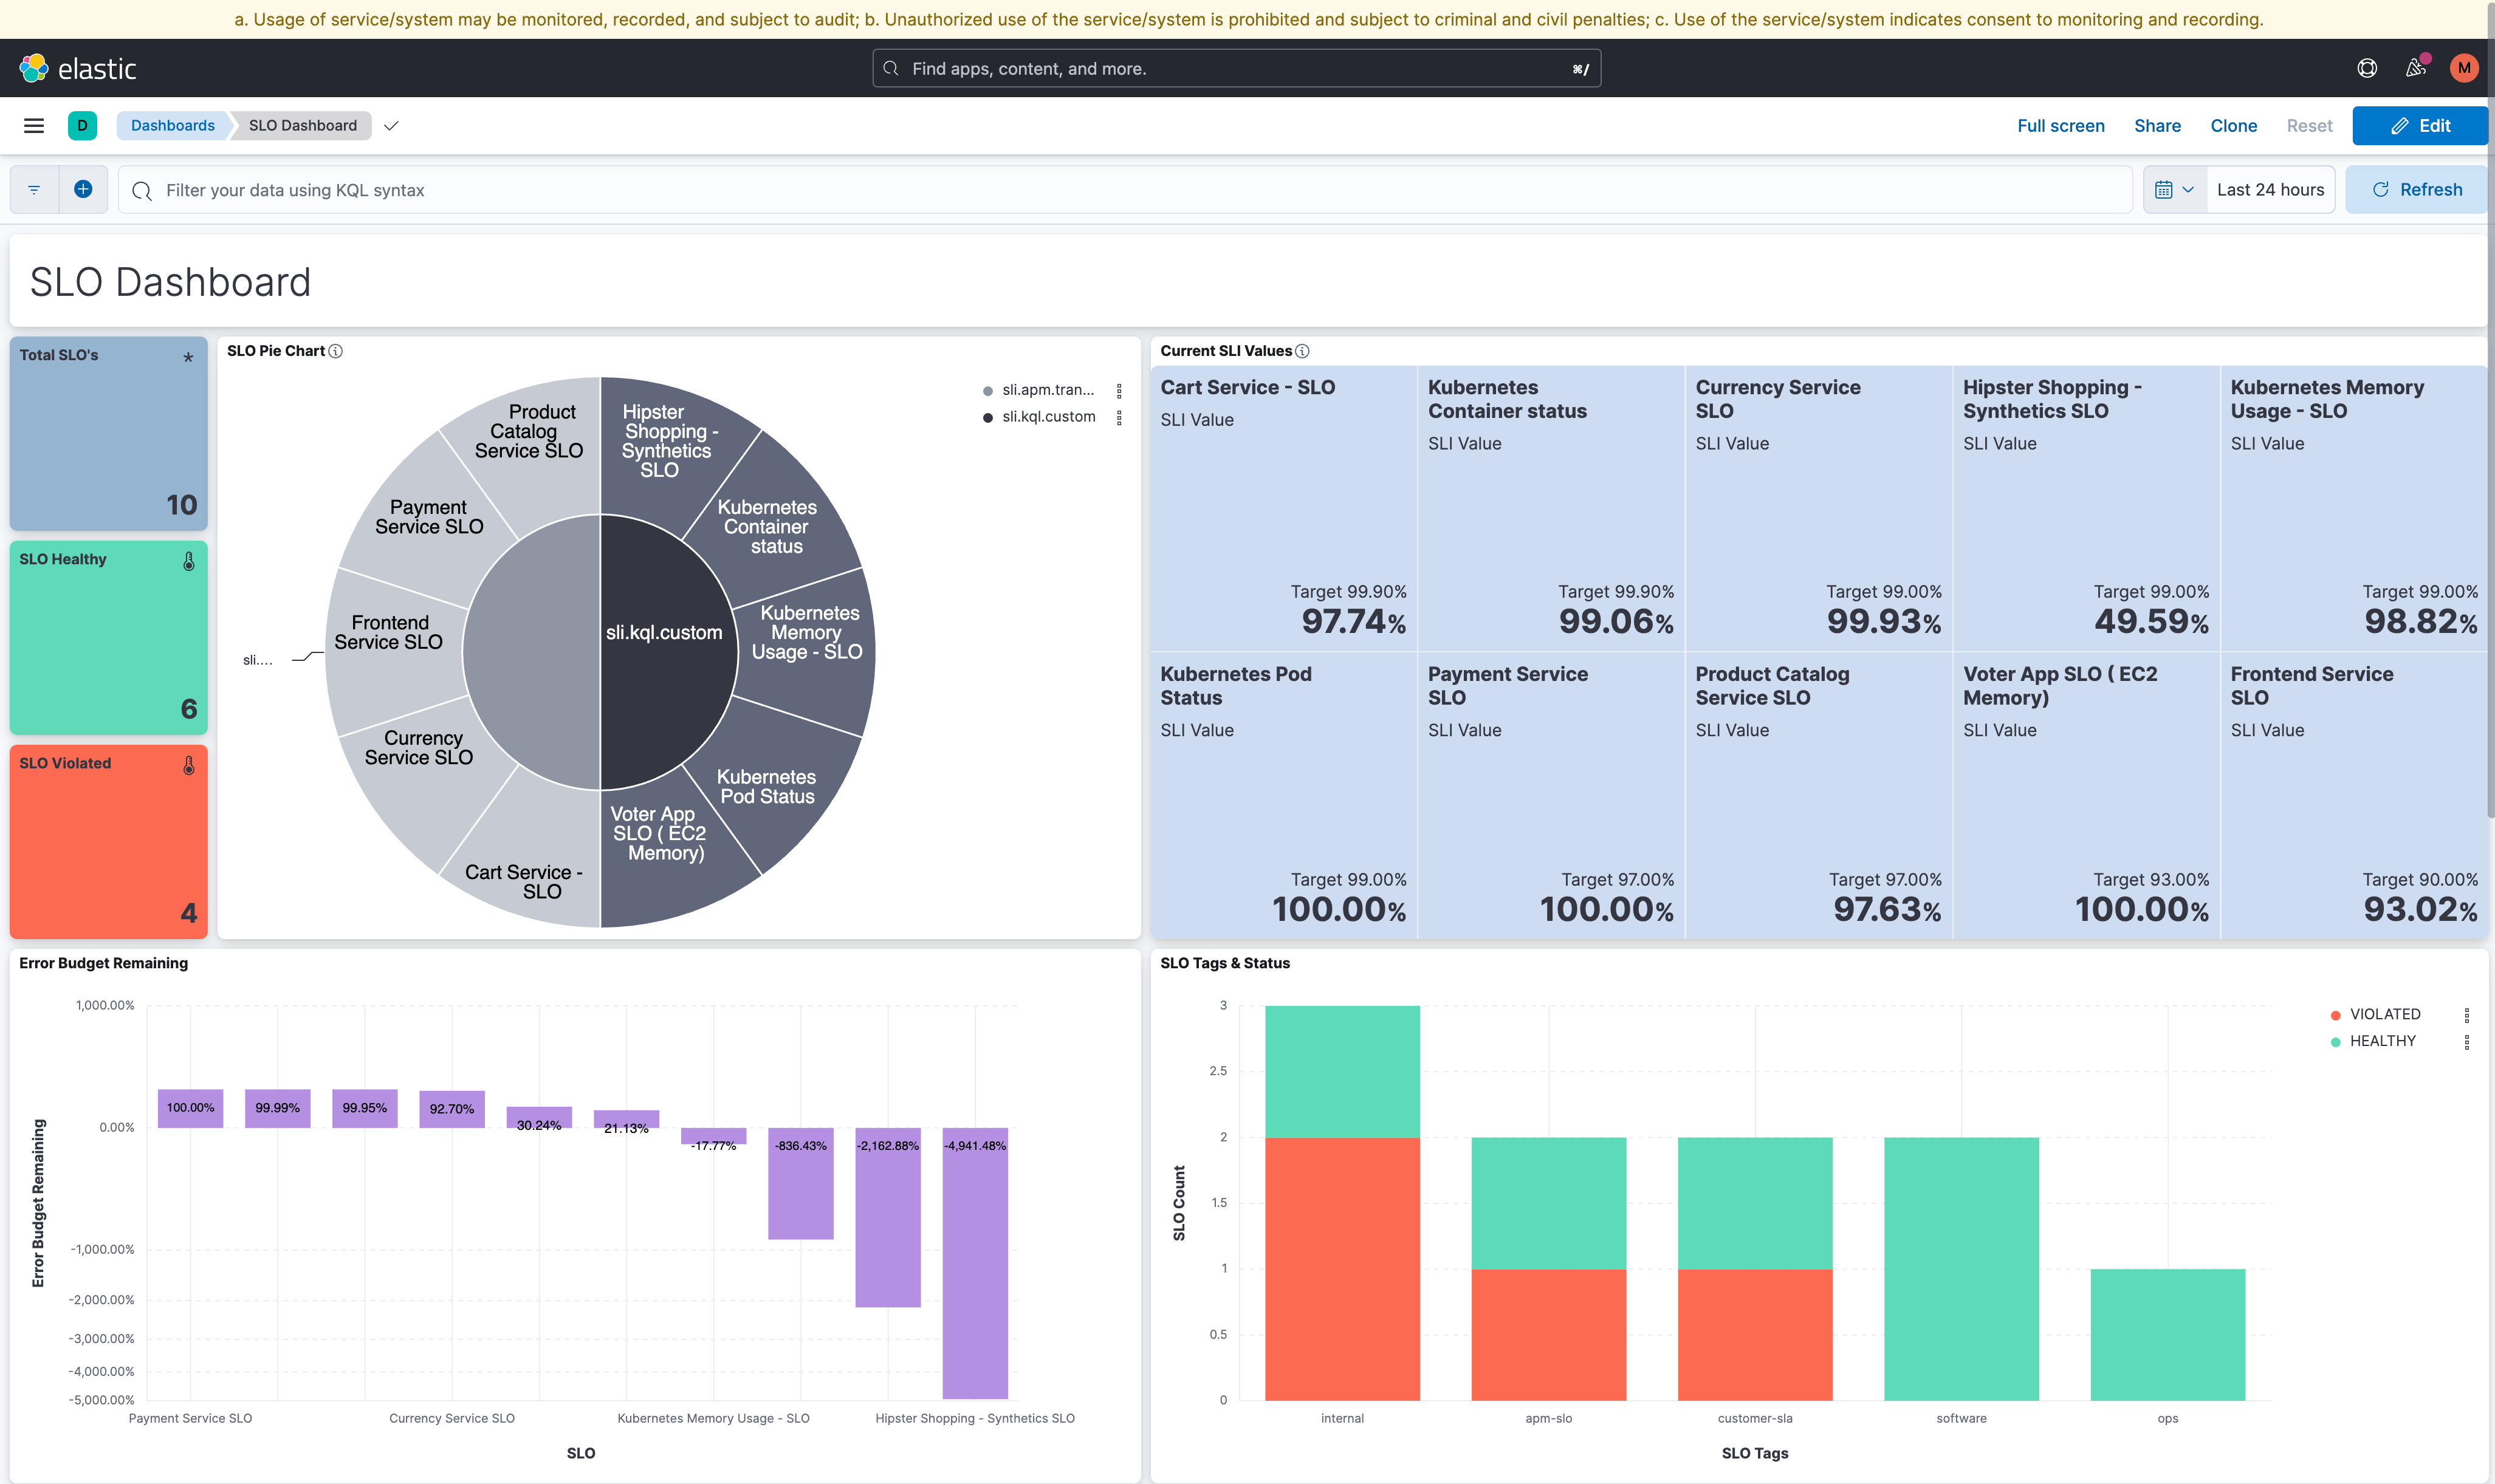Click the Cart Service - SLO metric tile
The height and width of the screenshot is (1484, 2495).
[x=1283, y=508]
